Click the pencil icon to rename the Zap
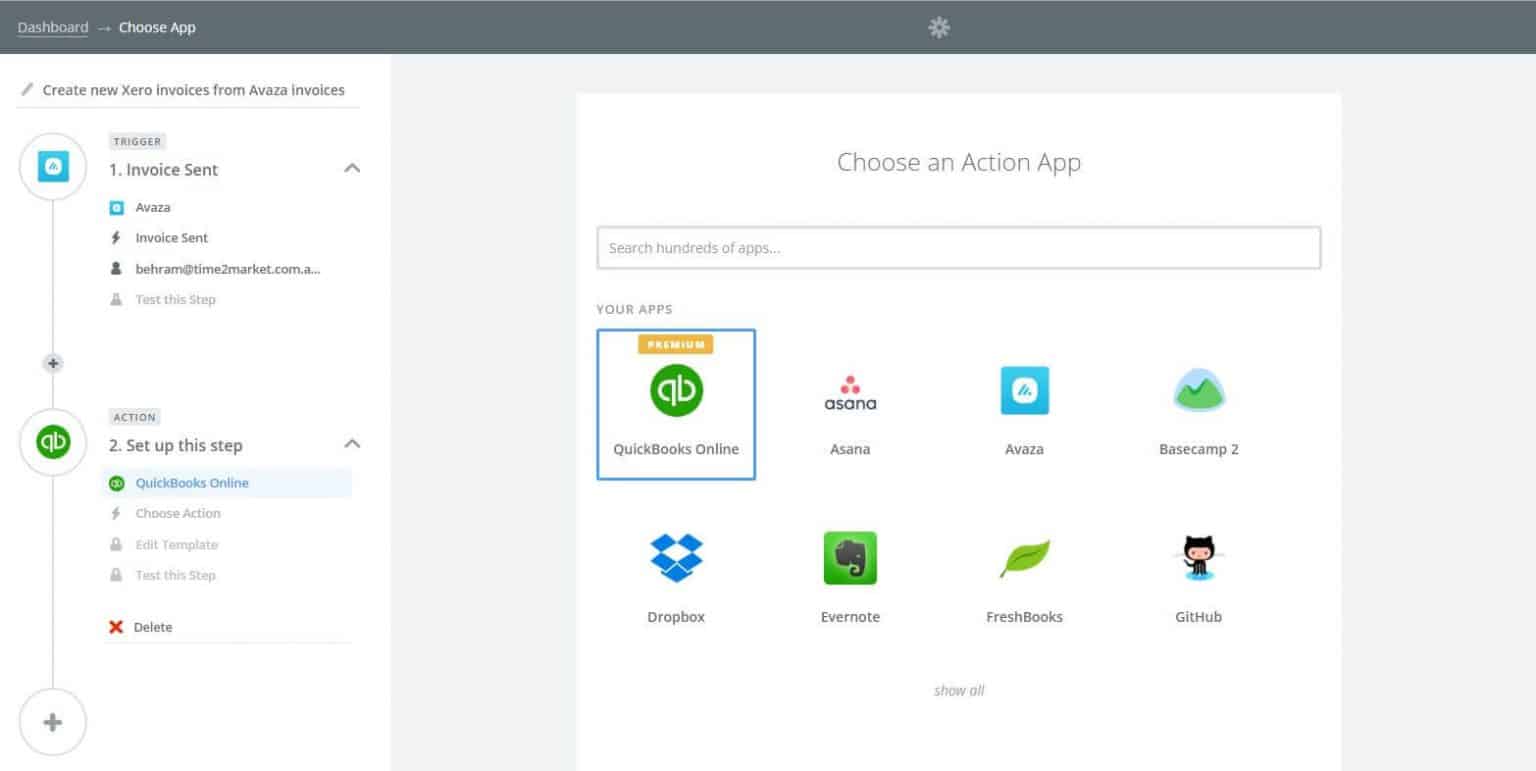 [x=28, y=89]
